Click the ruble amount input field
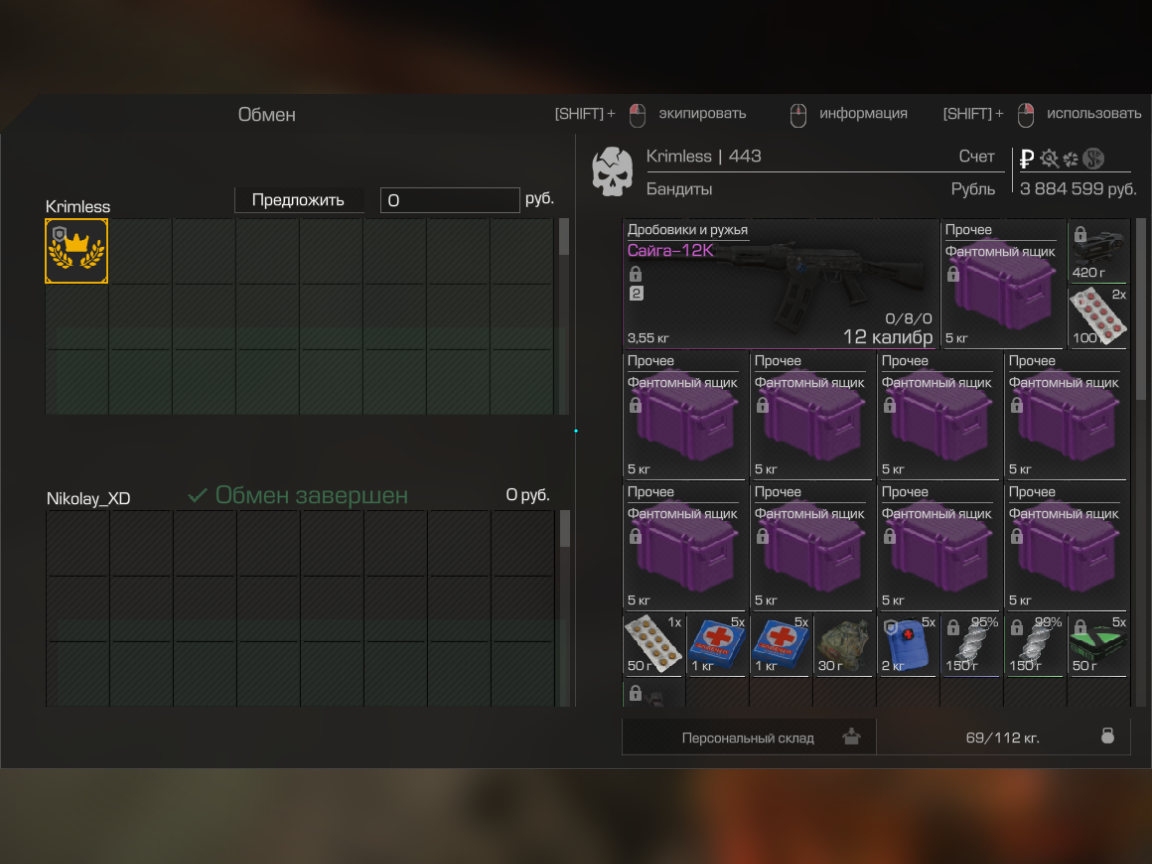 coord(450,201)
